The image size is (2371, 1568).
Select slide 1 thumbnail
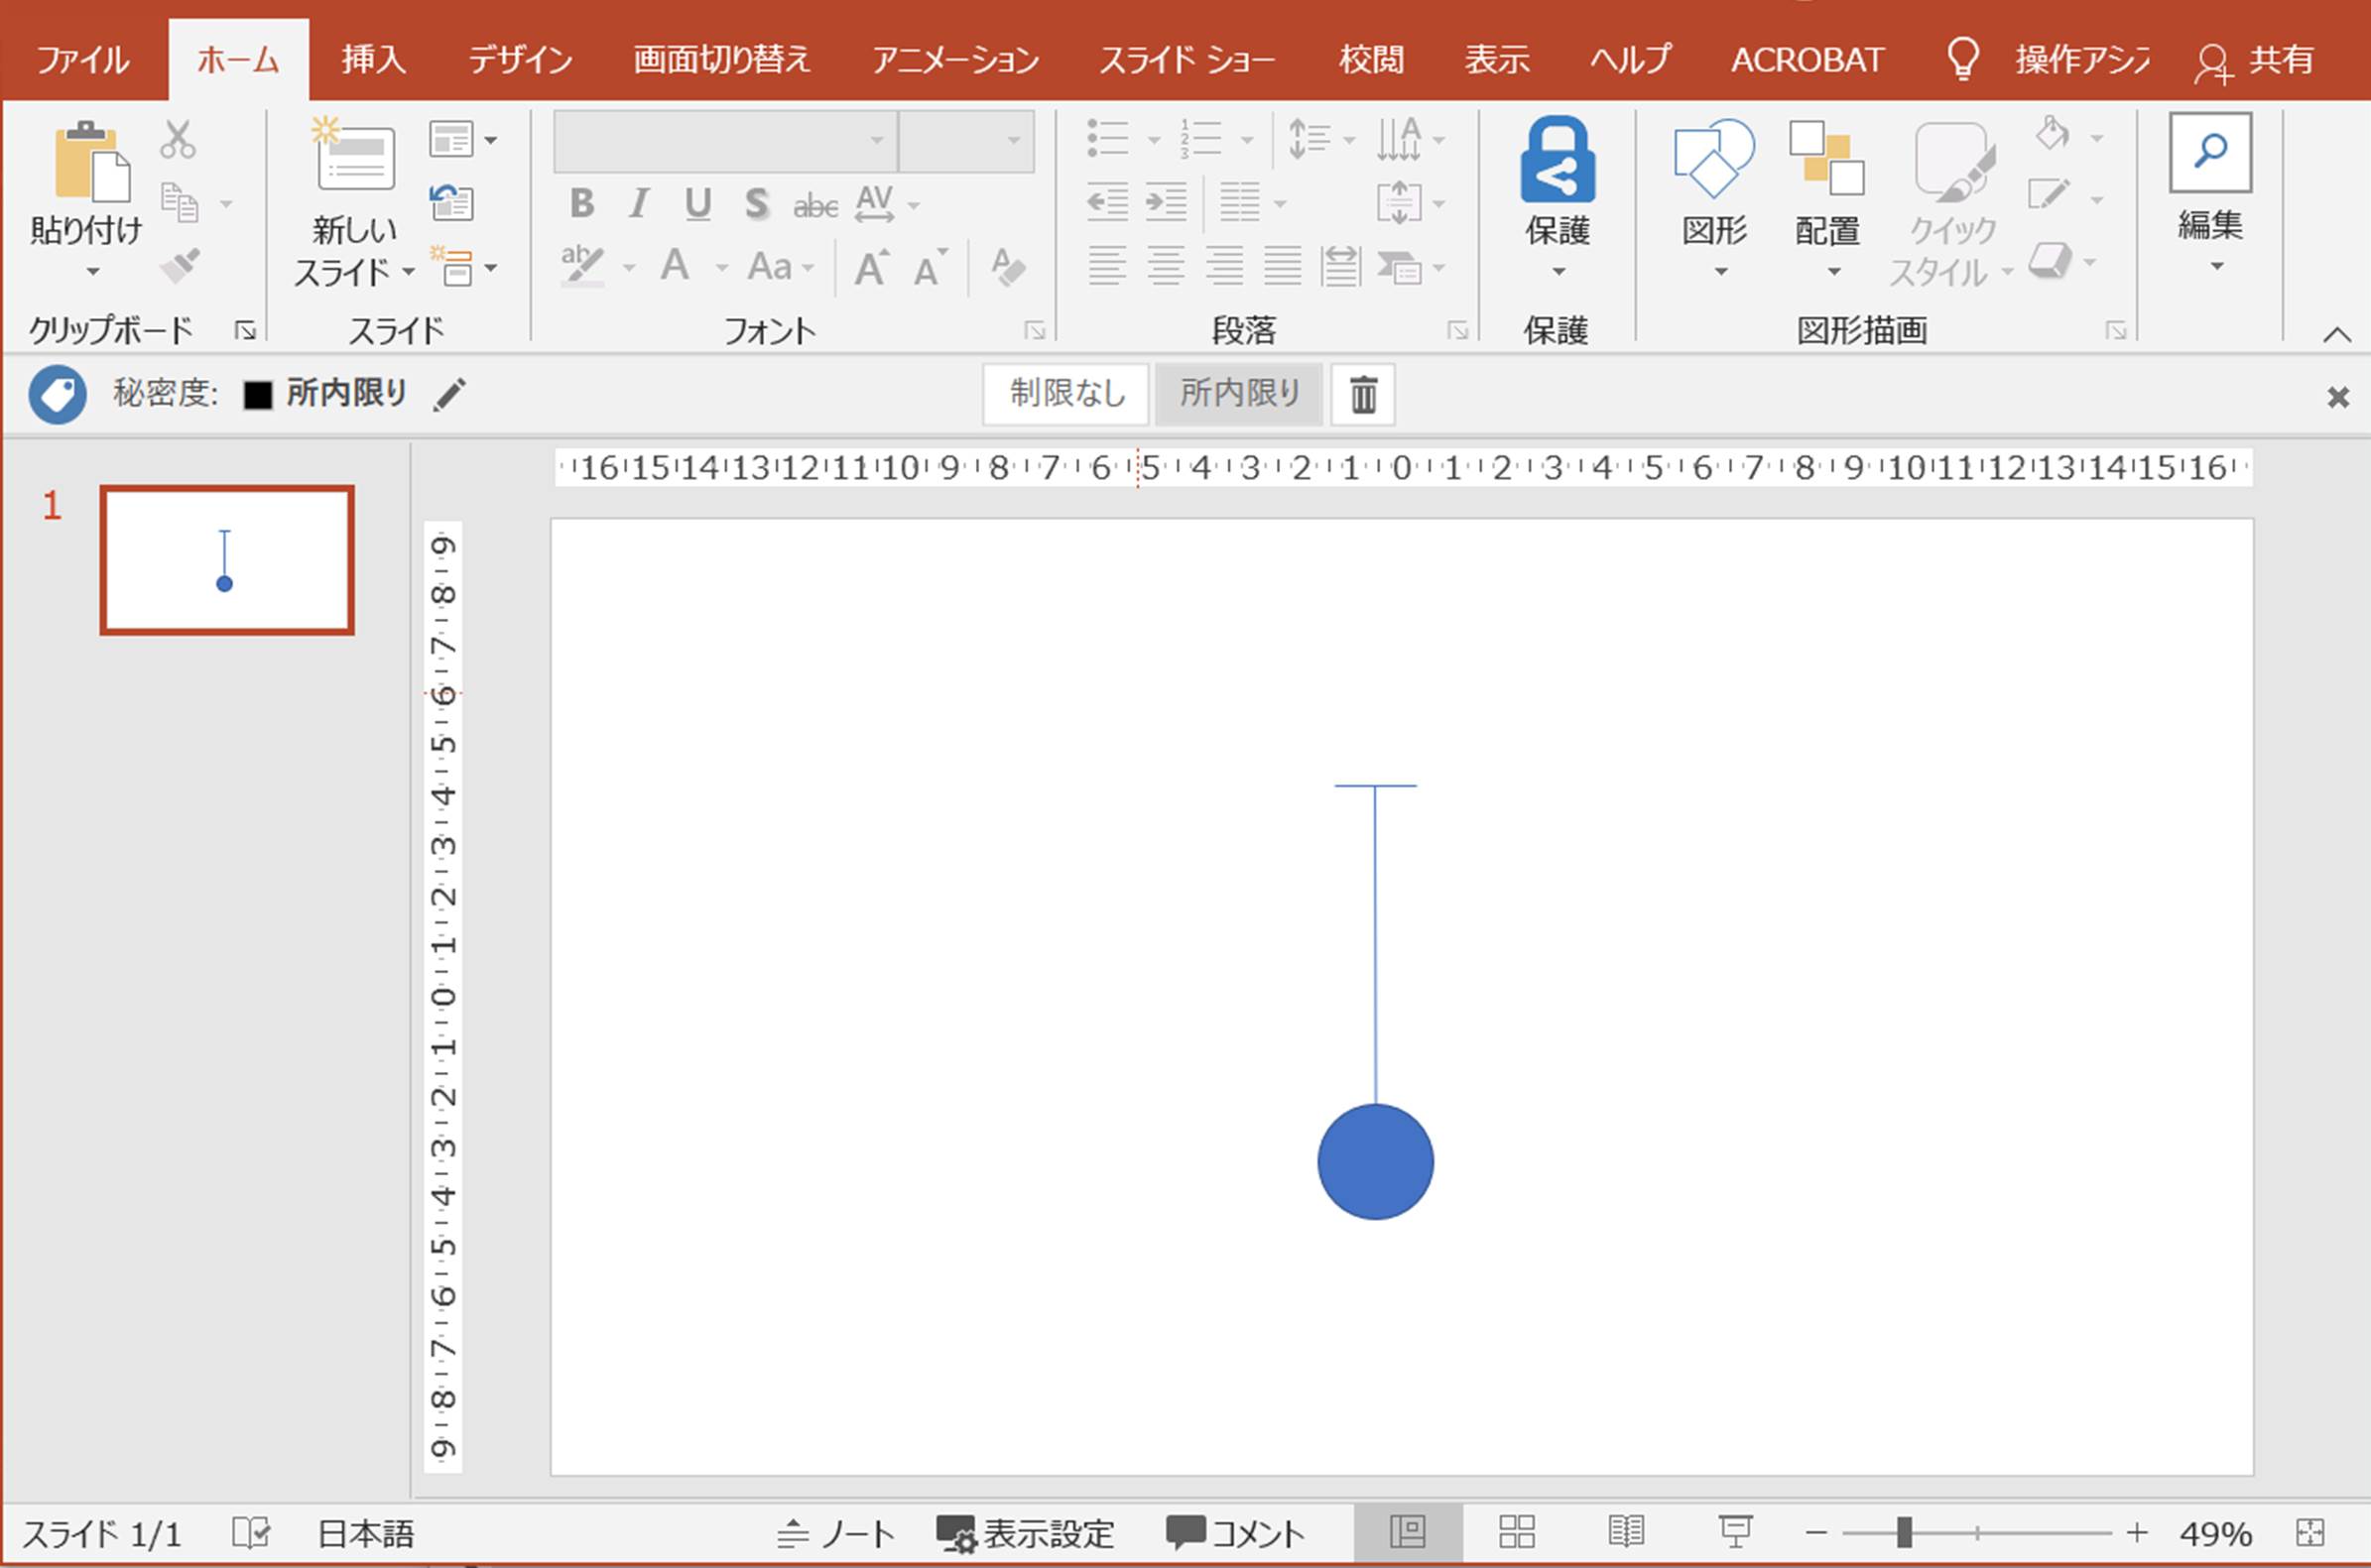(x=227, y=560)
